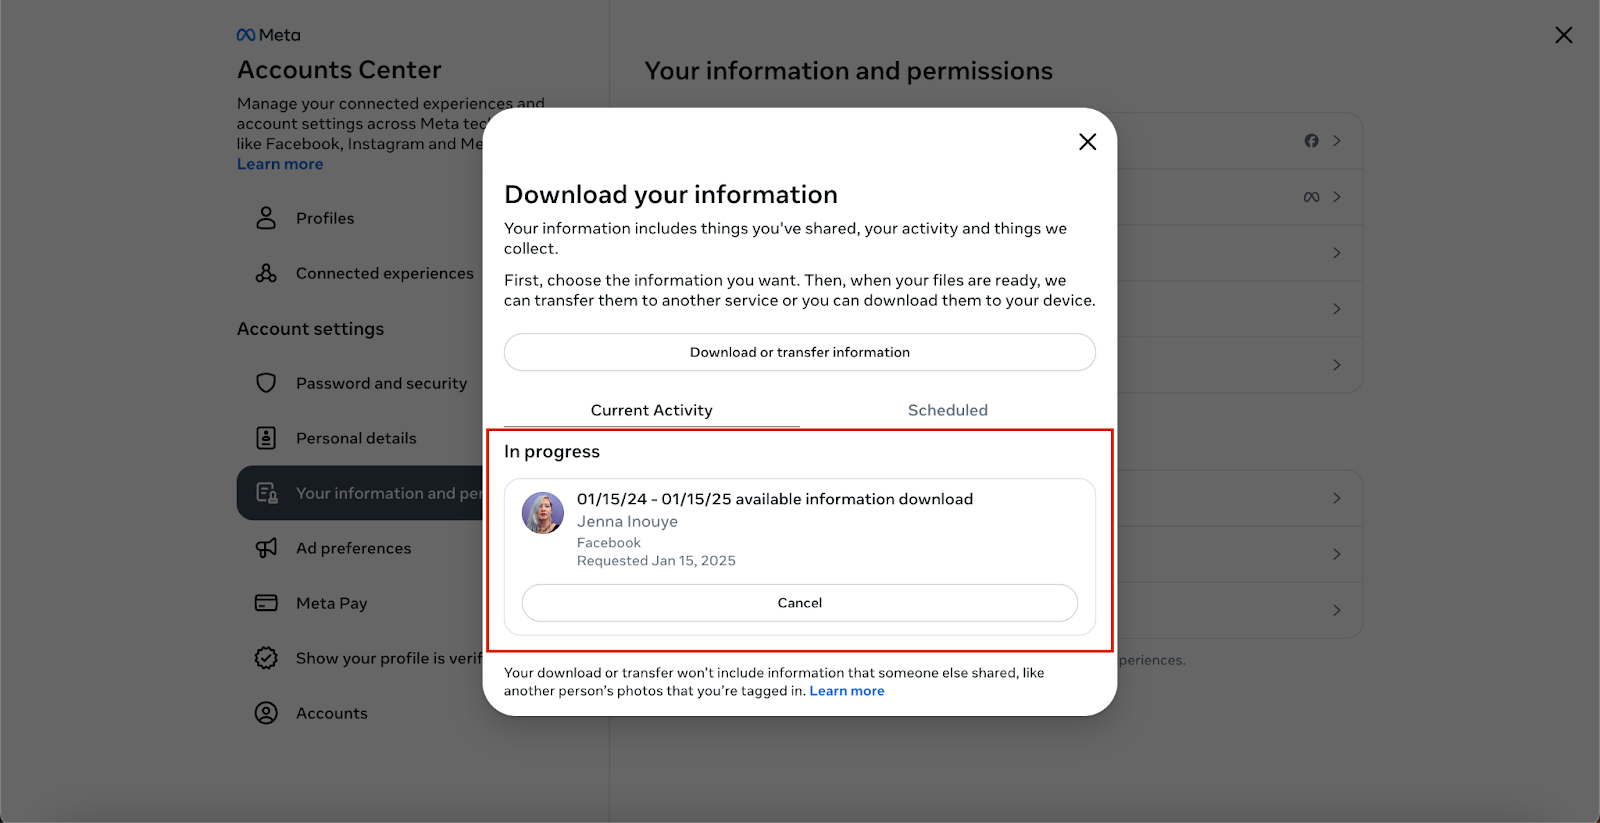Expand the row with the Facebook icon chevron
This screenshot has width=1600, height=823.
point(1337,141)
